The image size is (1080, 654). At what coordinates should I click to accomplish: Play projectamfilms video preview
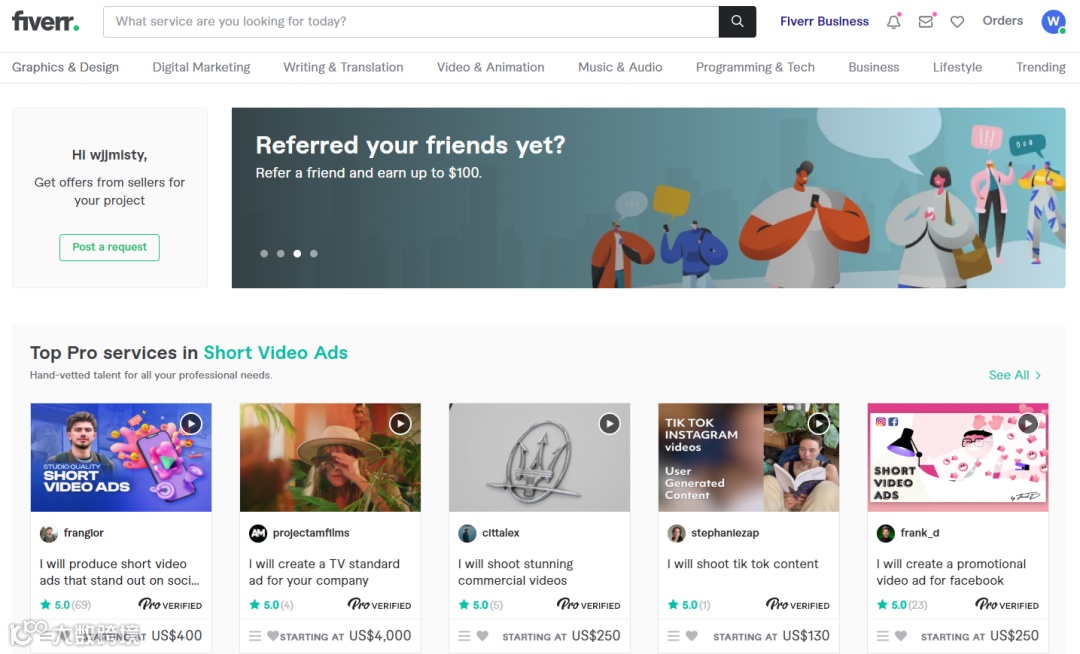coord(400,423)
